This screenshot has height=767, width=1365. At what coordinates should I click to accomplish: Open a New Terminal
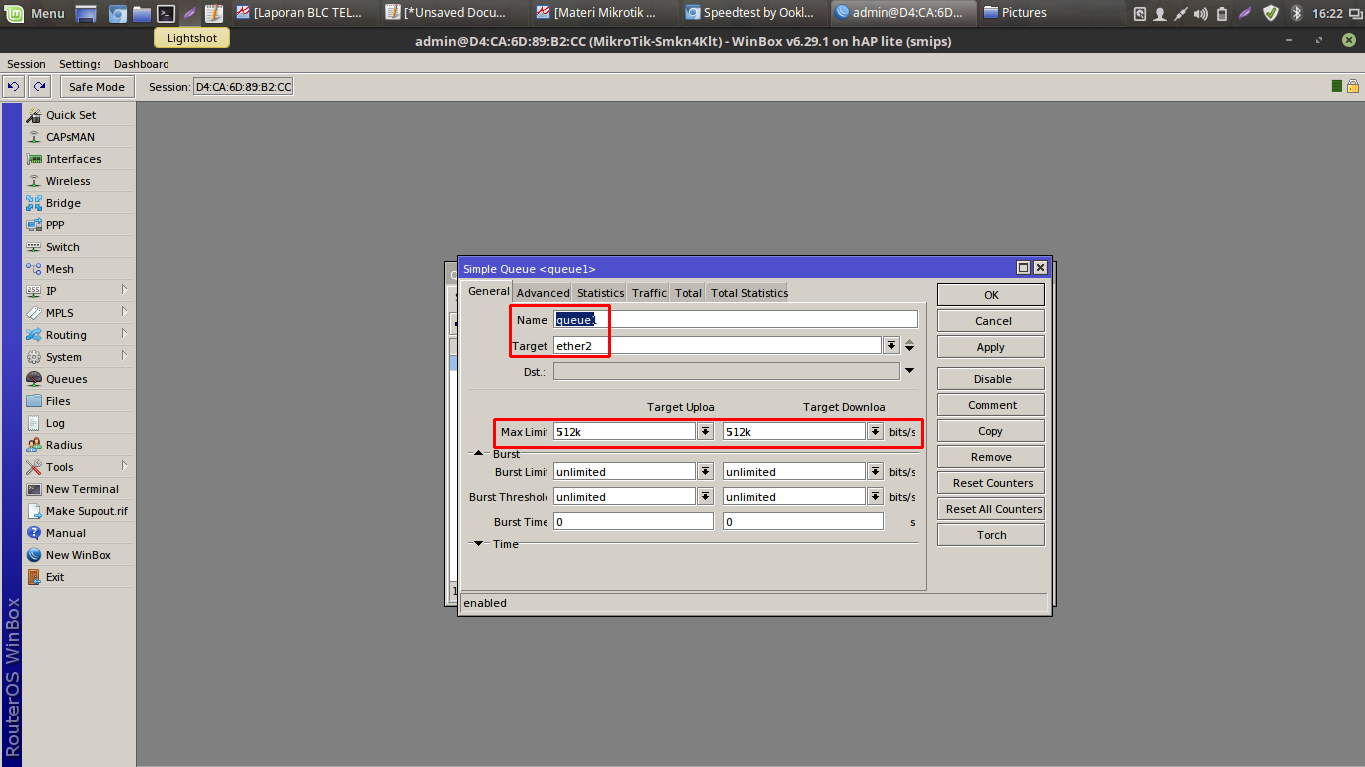(x=79, y=489)
